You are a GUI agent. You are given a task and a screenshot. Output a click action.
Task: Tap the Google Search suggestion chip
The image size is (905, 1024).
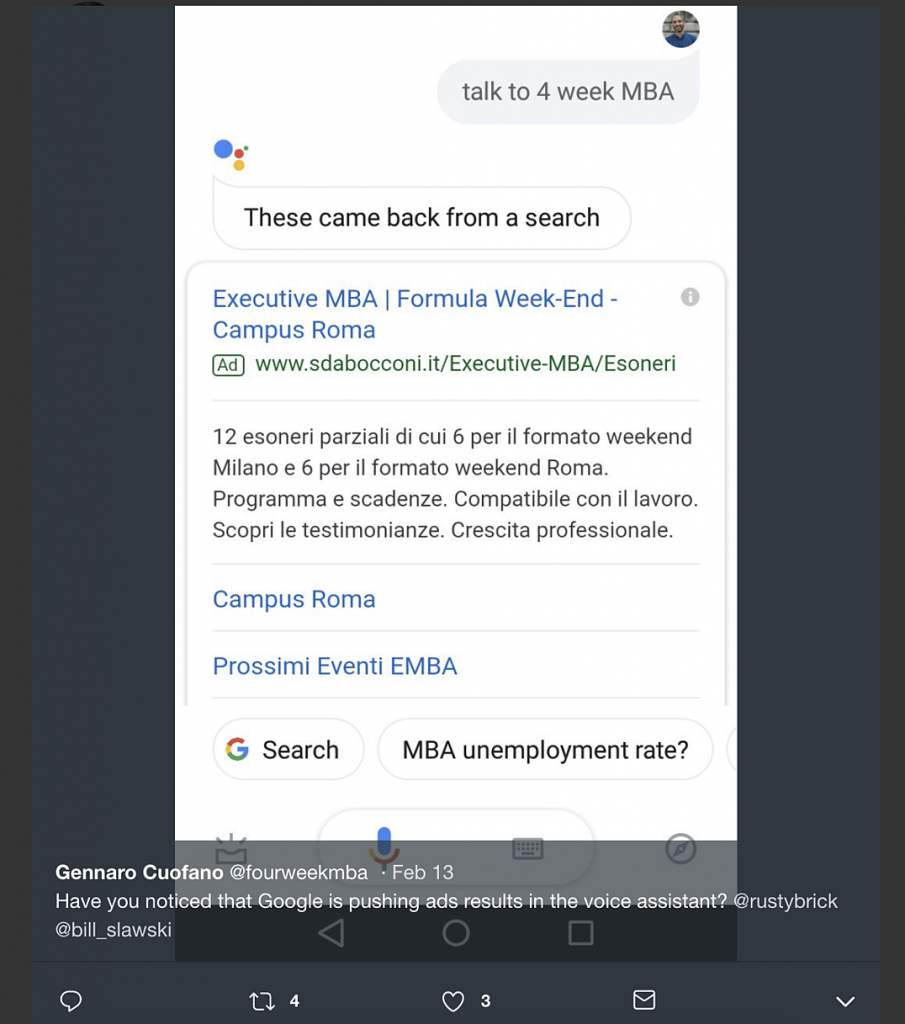(x=288, y=750)
